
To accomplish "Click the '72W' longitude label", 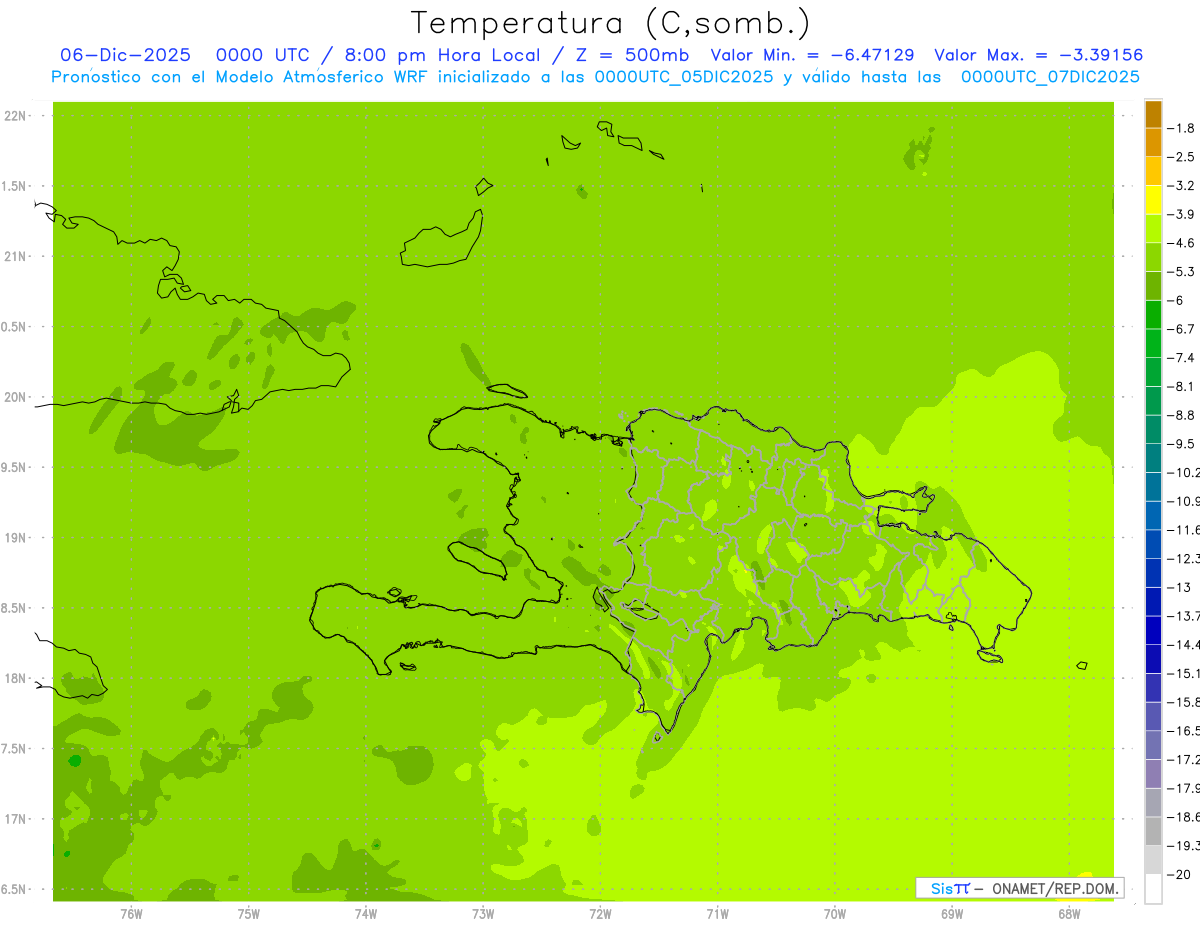I will pyautogui.click(x=600, y=913).
